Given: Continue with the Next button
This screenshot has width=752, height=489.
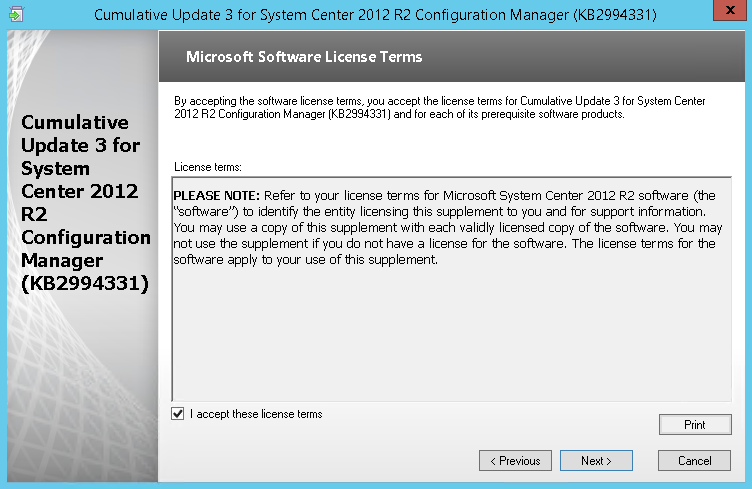Looking at the screenshot, I should [x=596, y=460].
